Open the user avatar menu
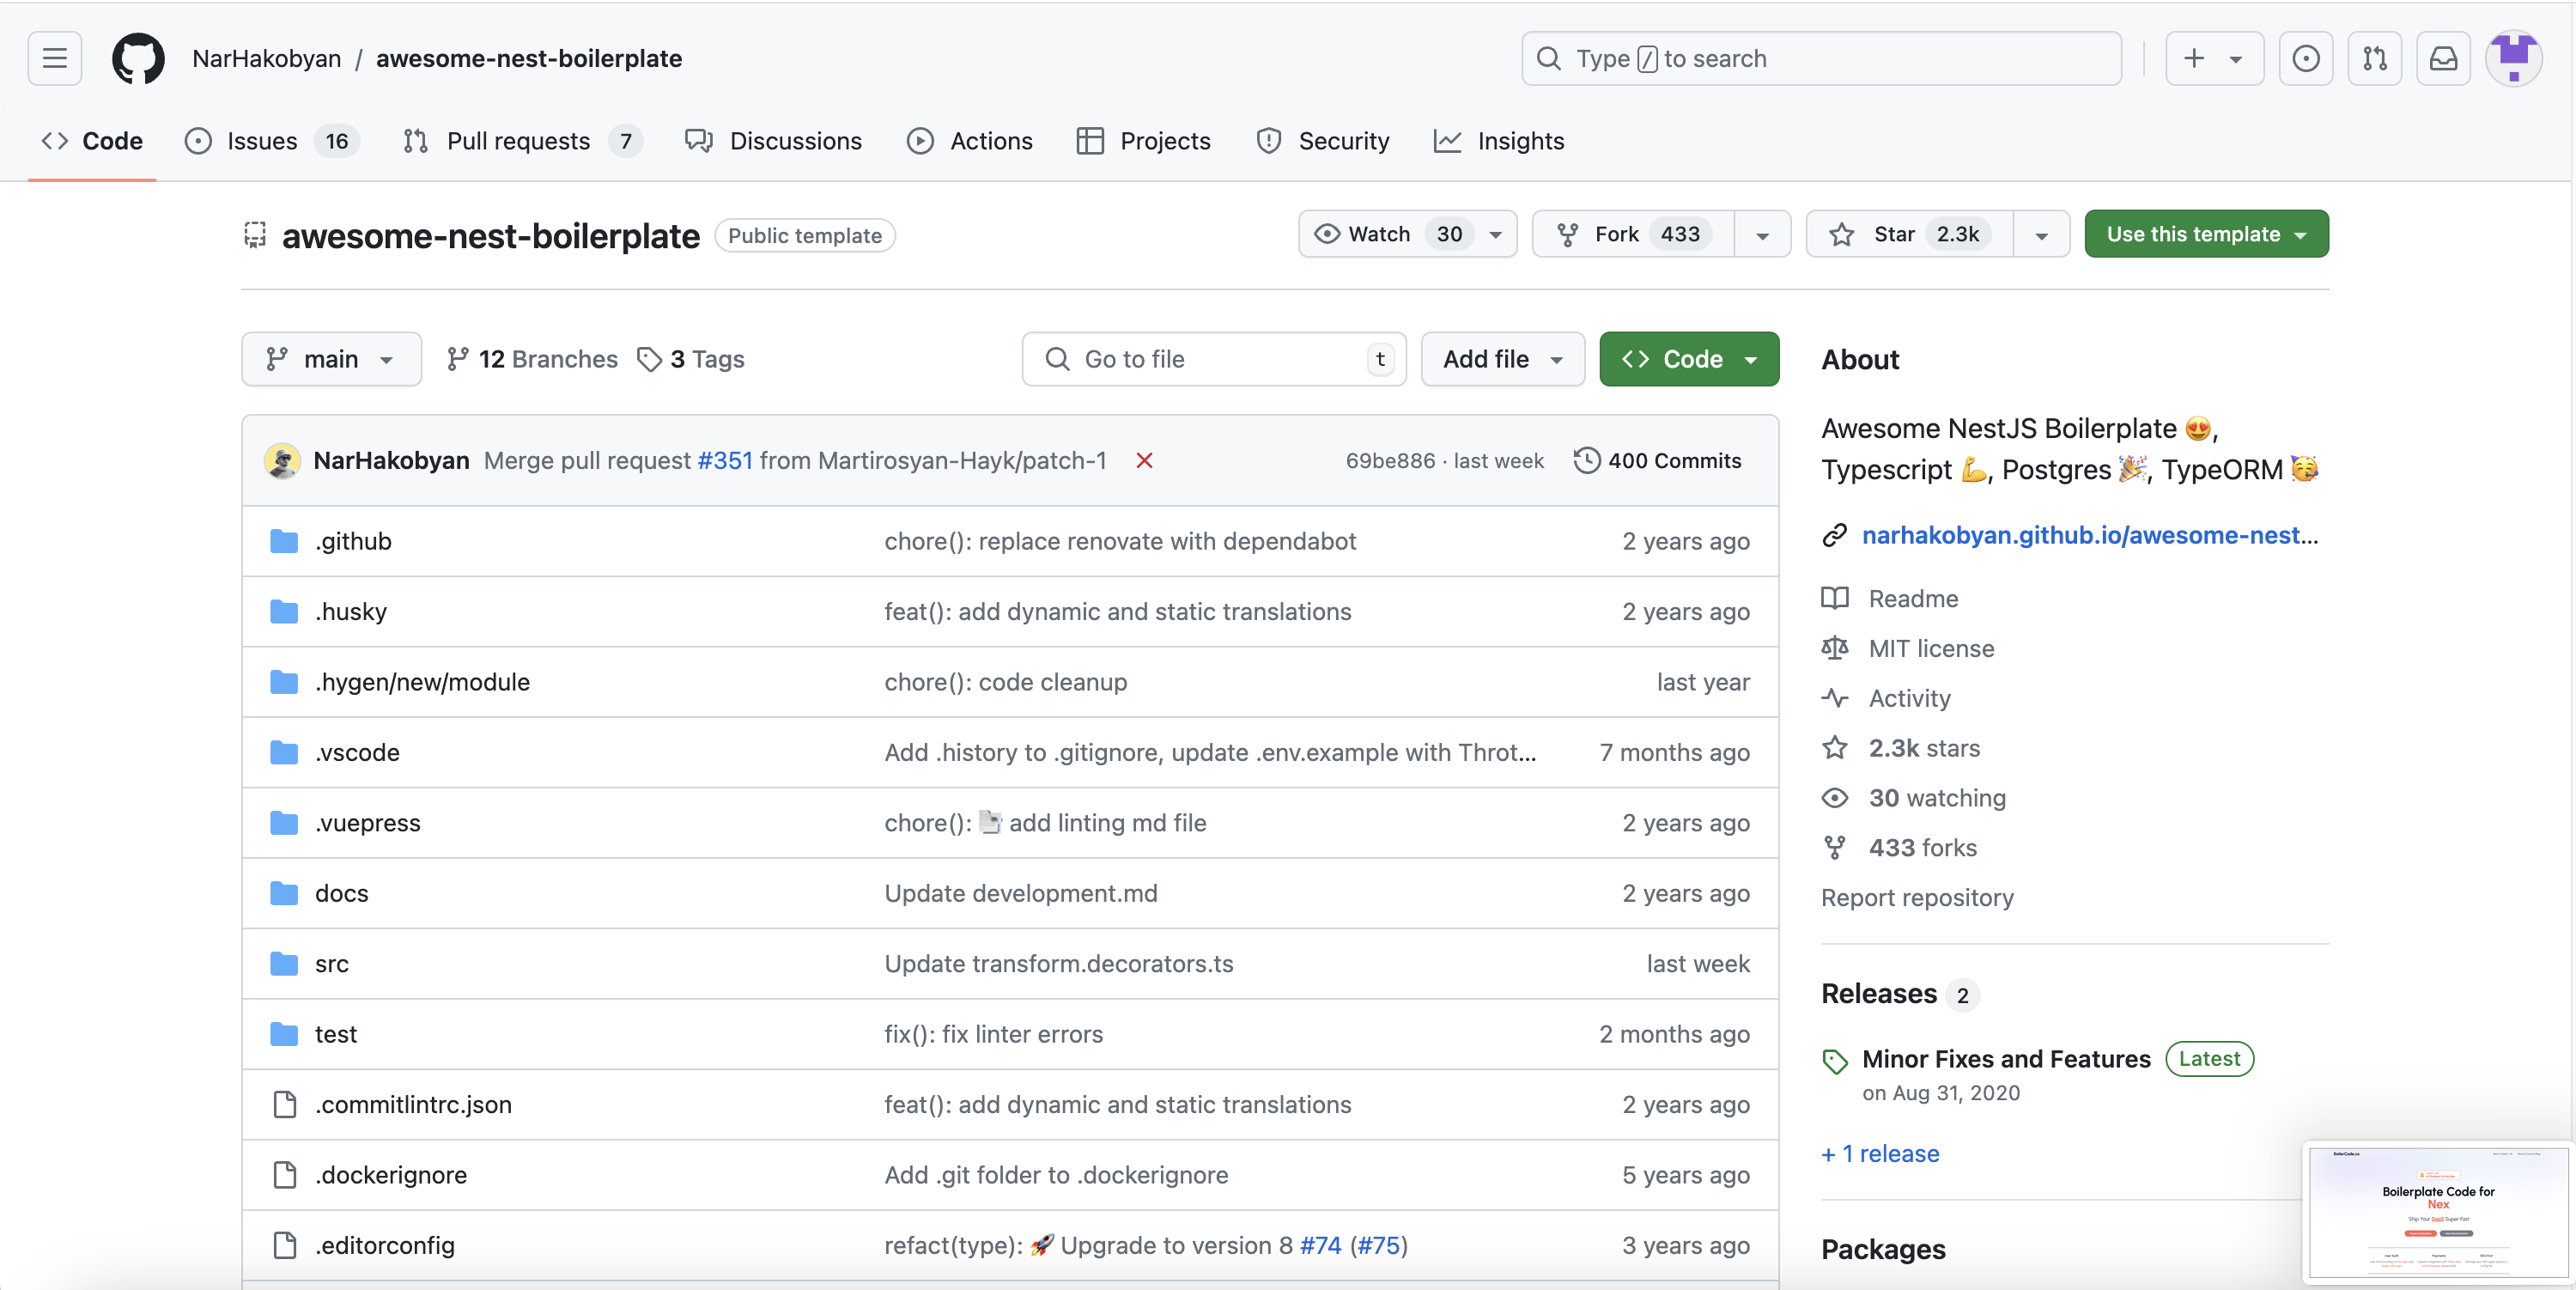Image resolution: width=2576 pixels, height=1290 pixels. 2513,58
